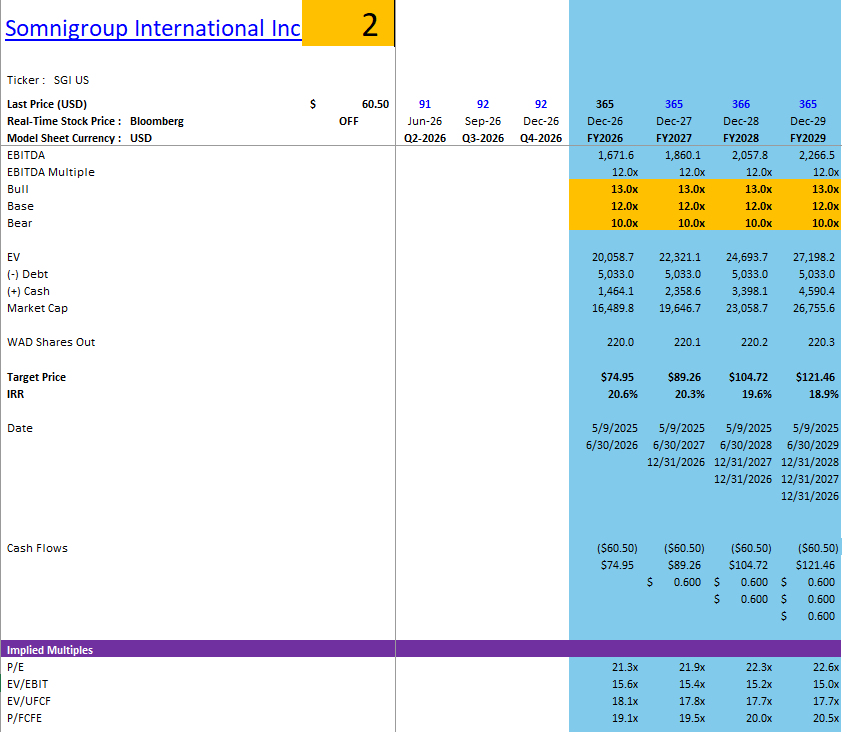The width and height of the screenshot is (842, 732).
Task: Select the IRR row label
Action: pyautogui.click(x=15, y=394)
